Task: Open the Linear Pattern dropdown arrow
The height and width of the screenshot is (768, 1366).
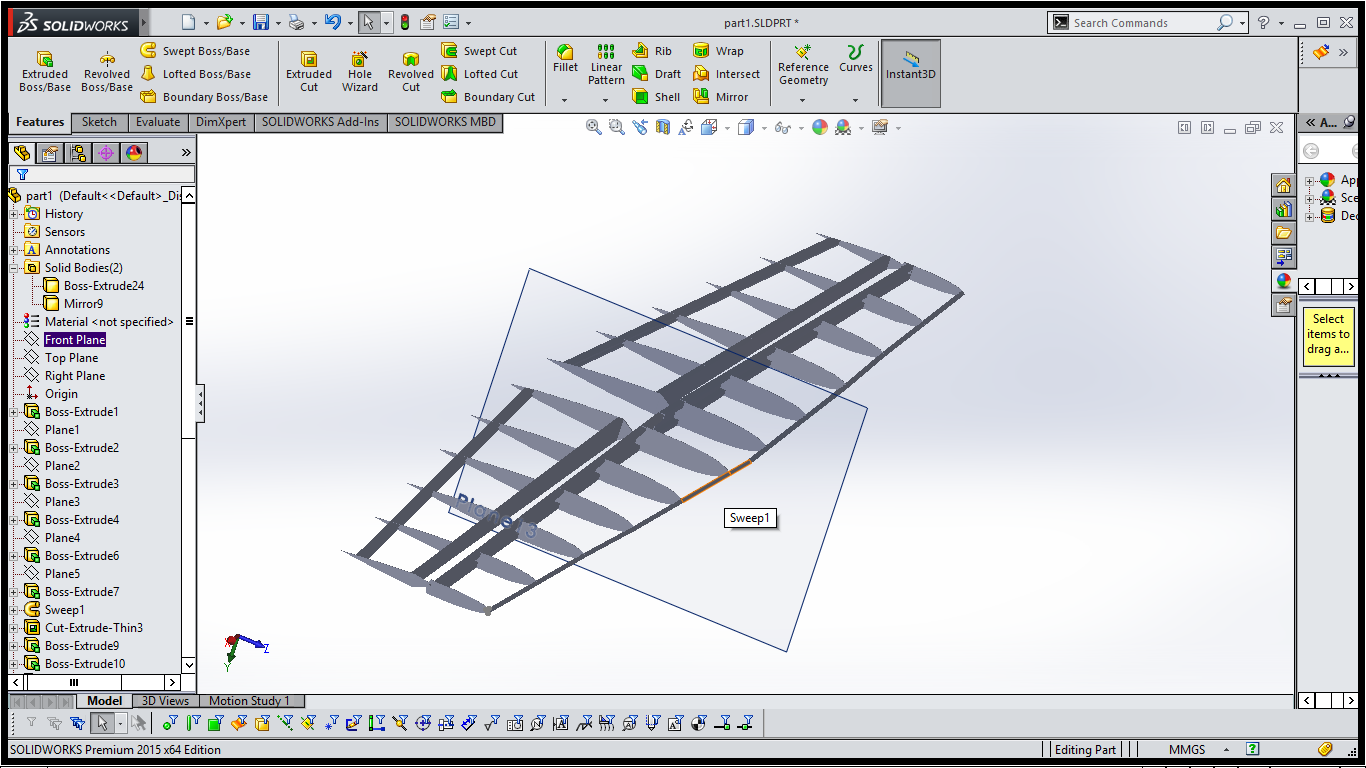Action: [606, 100]
